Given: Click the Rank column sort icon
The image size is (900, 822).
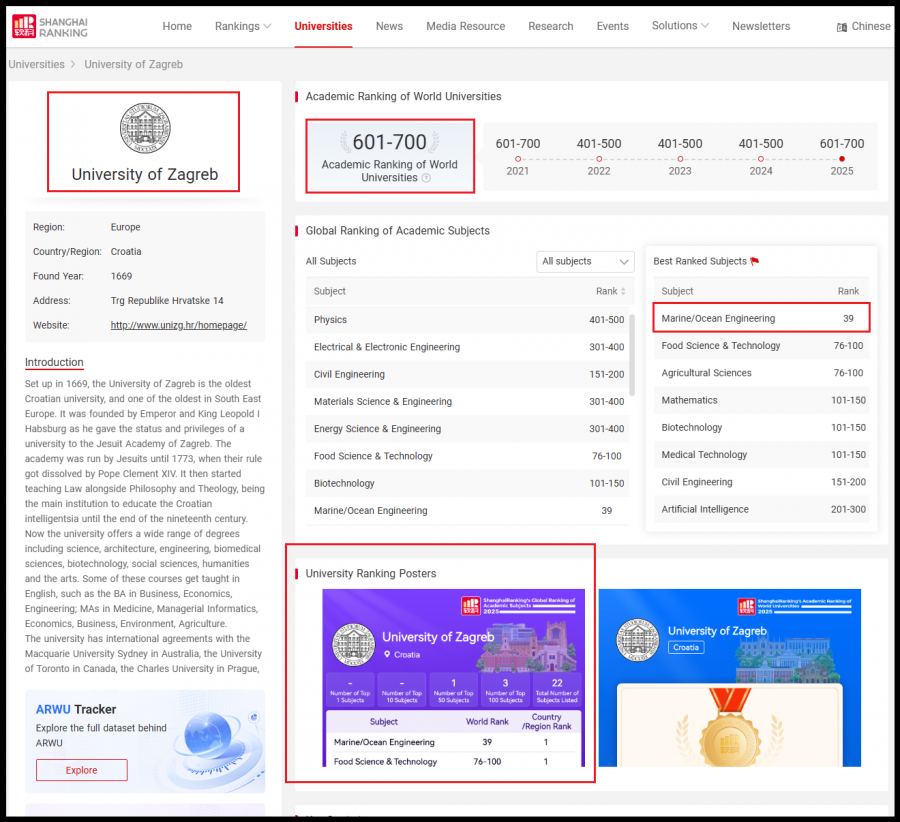Looking at the screenshot, I should pos(624,292).
